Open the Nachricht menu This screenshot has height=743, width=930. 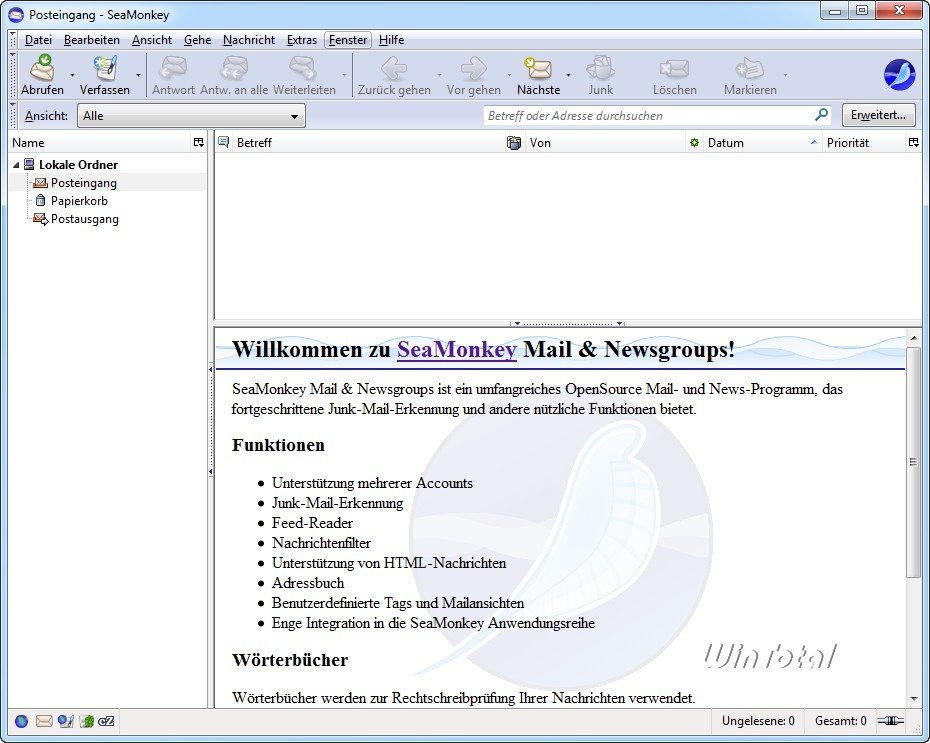(249, 40)
